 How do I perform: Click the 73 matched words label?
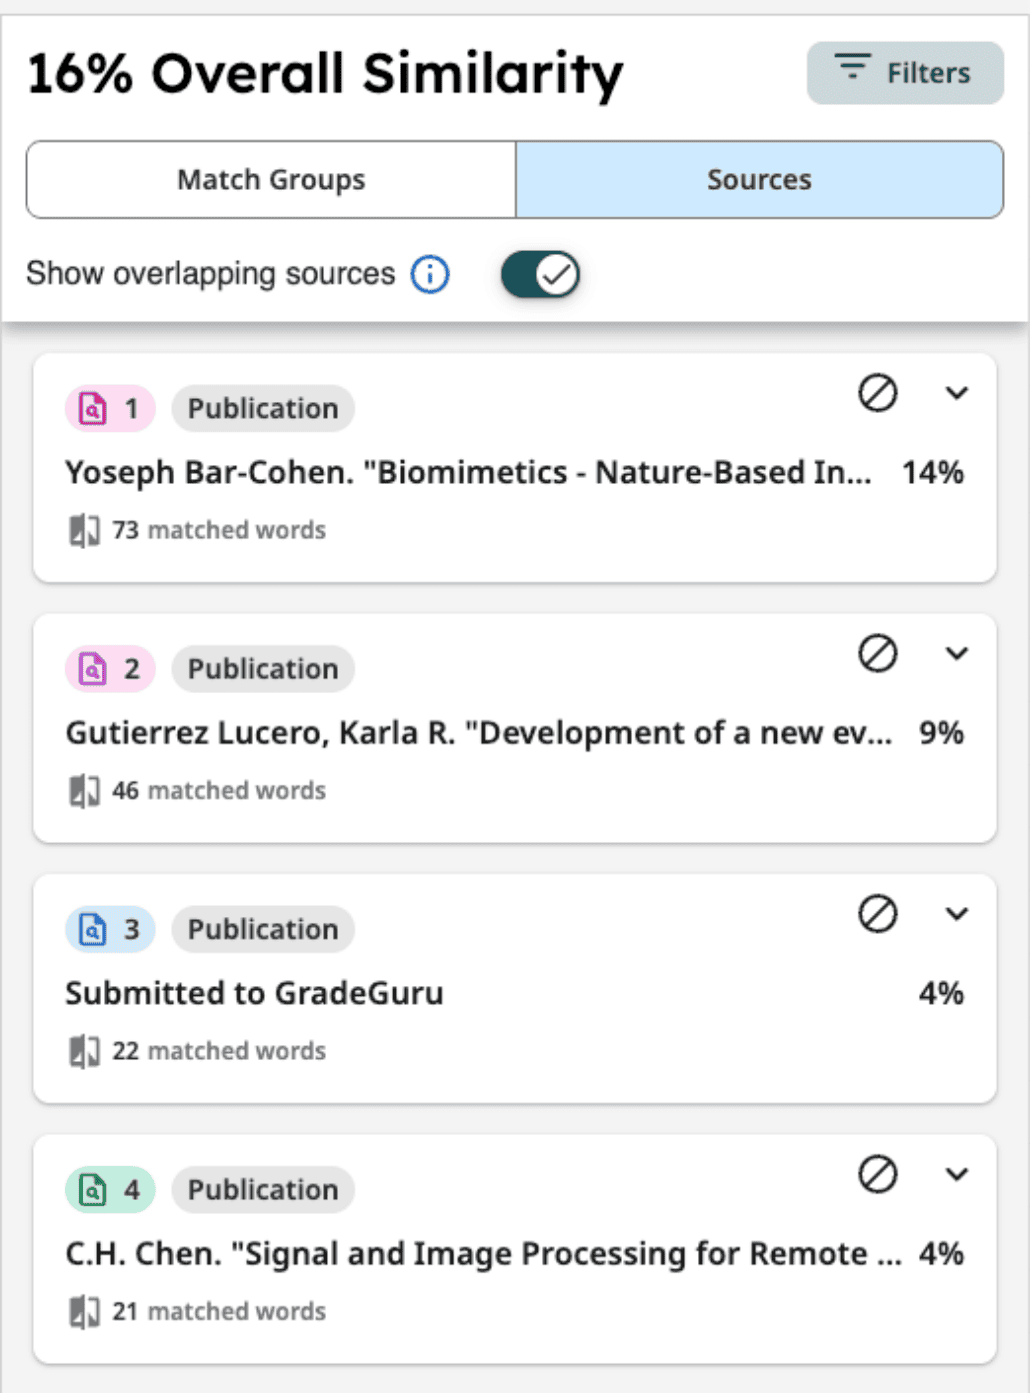pos(219,532)
